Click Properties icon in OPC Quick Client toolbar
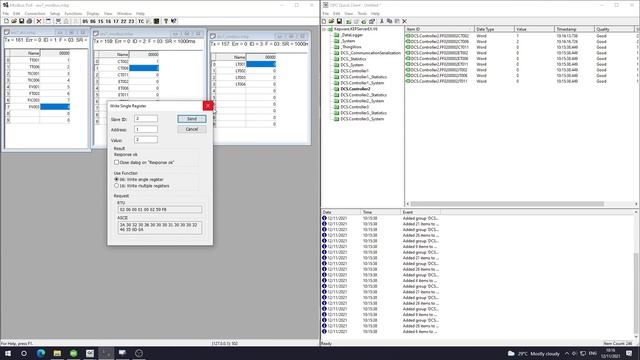 click(x=372, y=21)
